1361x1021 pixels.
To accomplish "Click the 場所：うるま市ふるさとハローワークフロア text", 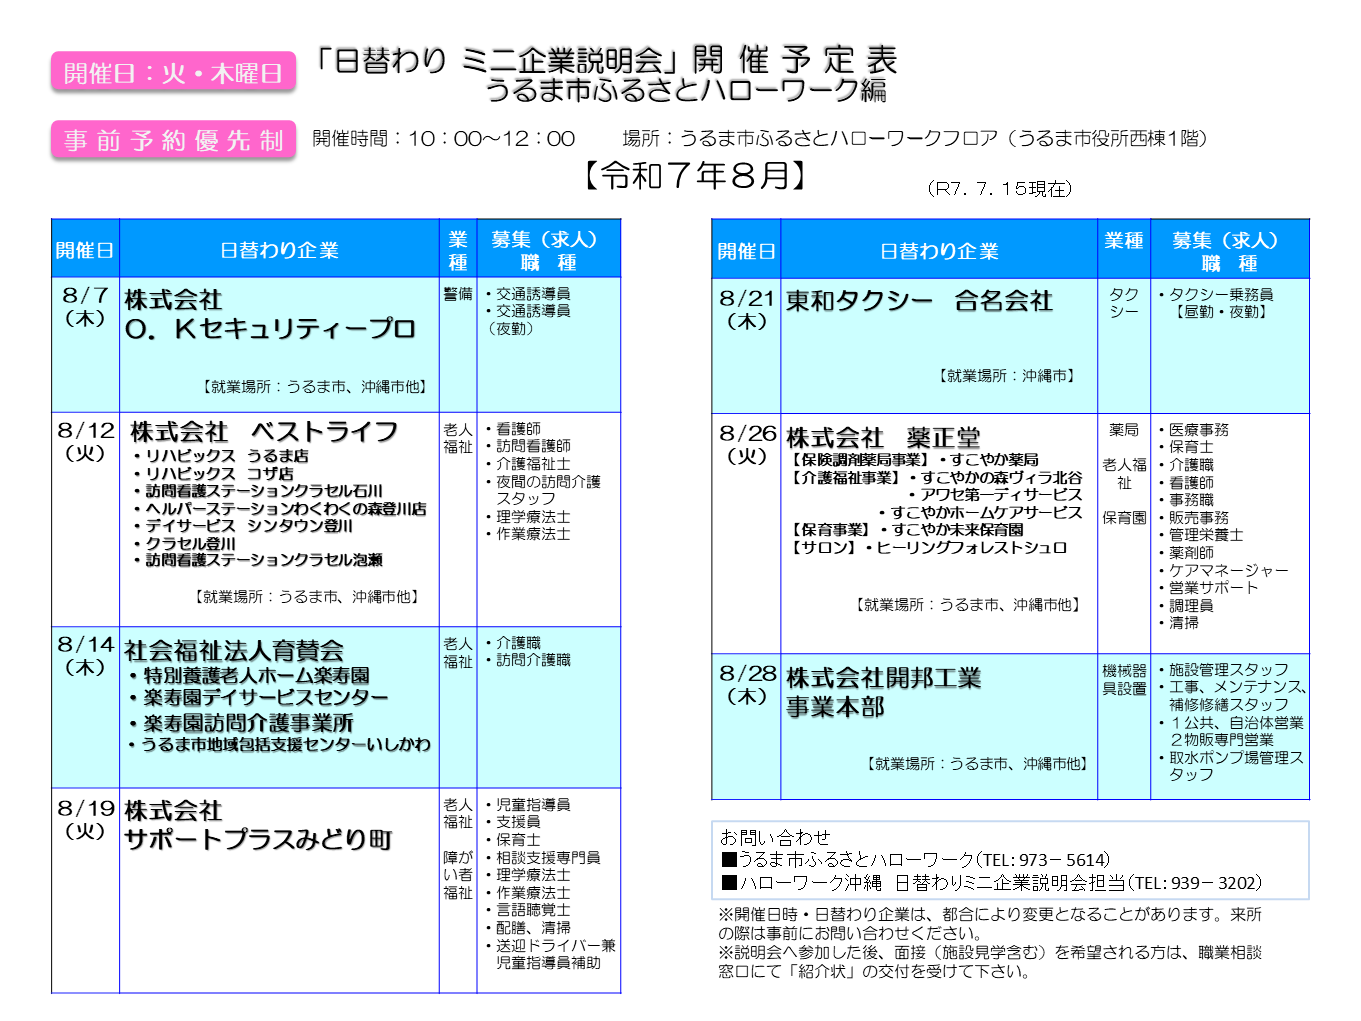I will (915, 138).
